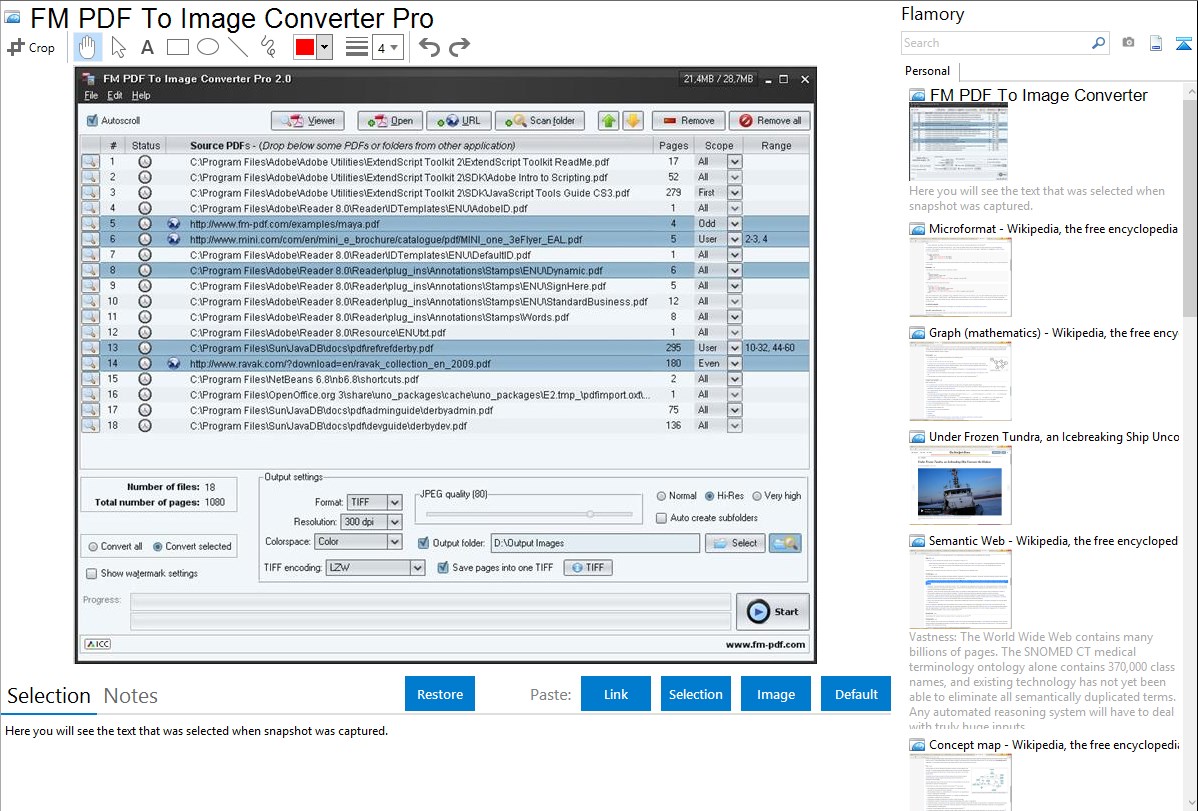Click the Redo arrow
The height and width of the screenshot is (811, 1198).
(459, 47)
